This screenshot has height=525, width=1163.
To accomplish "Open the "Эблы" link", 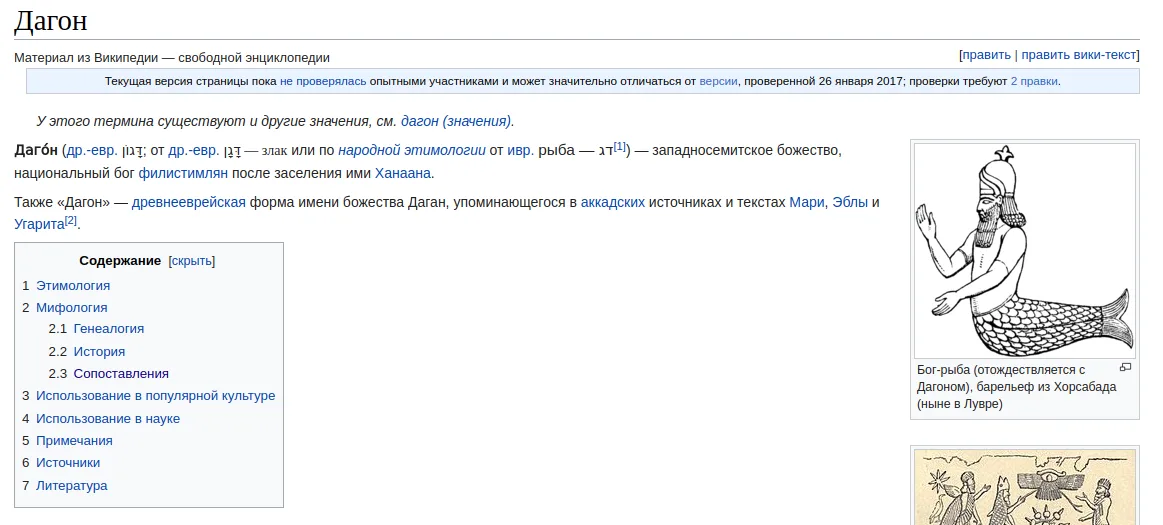I will point(850,202).
